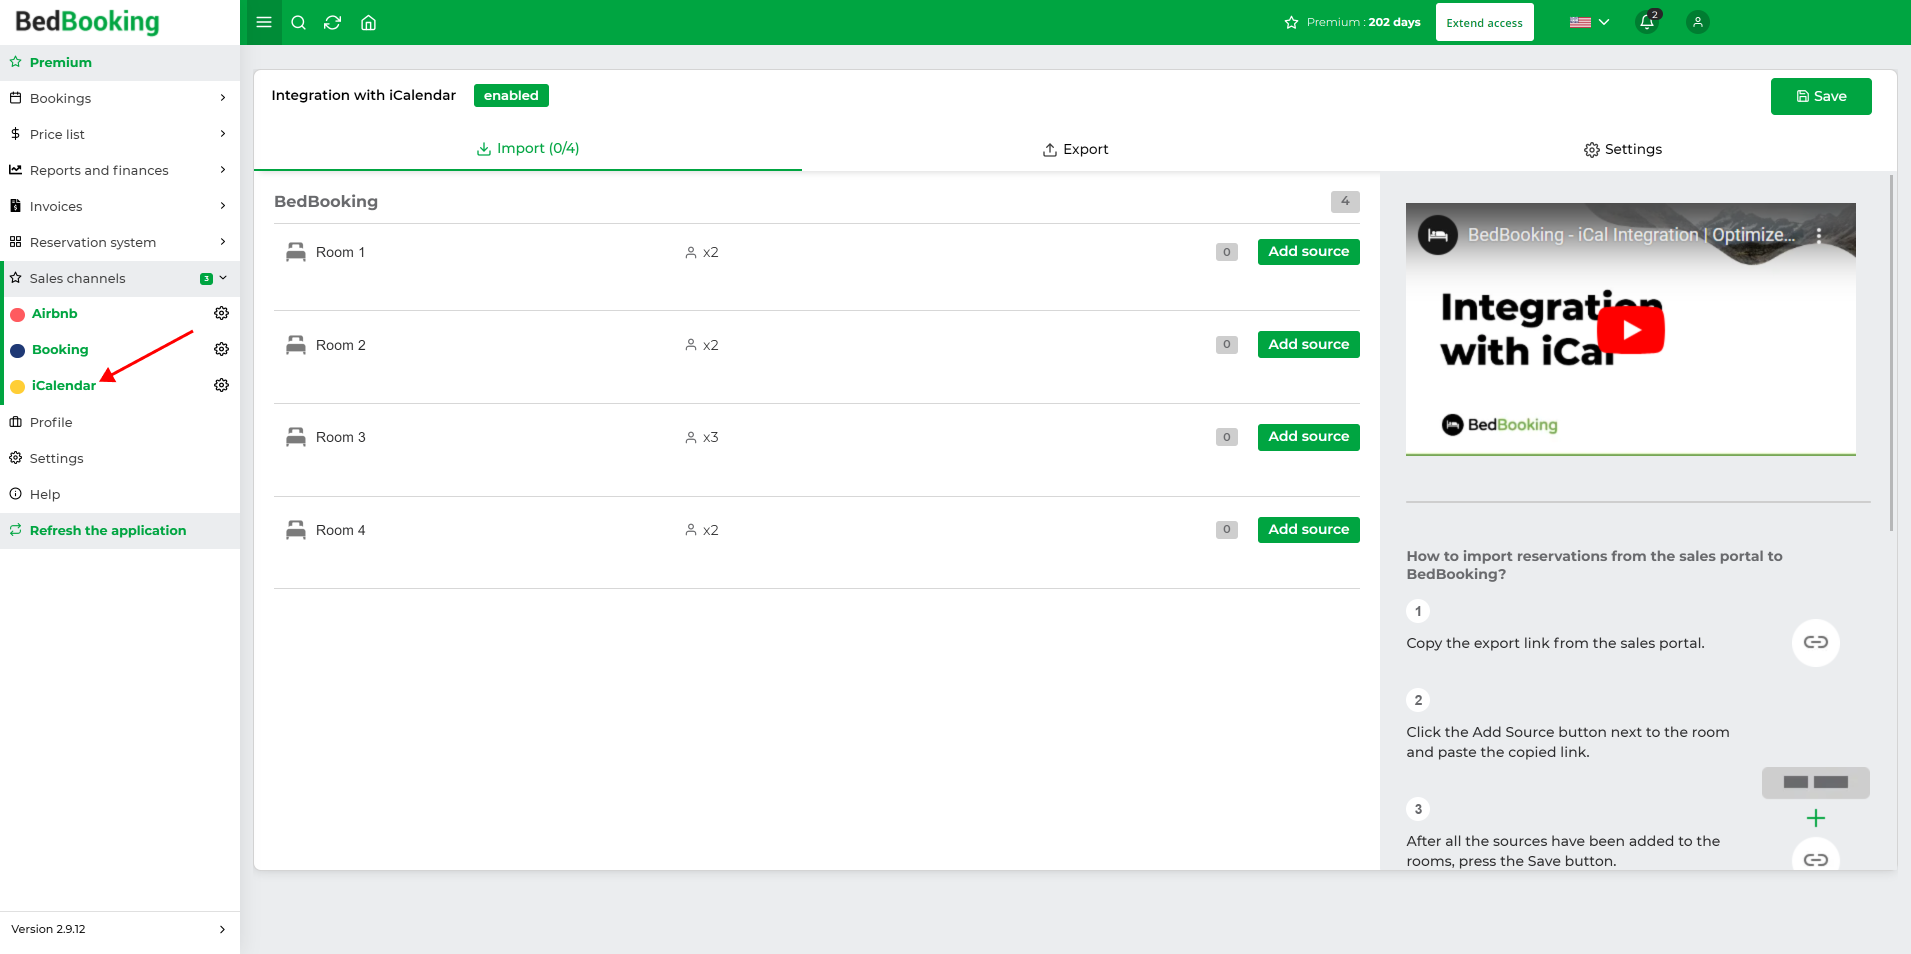Toggle the hamburger menu icon
Viewport: 1911px width, 954px height.
[264, 22]
